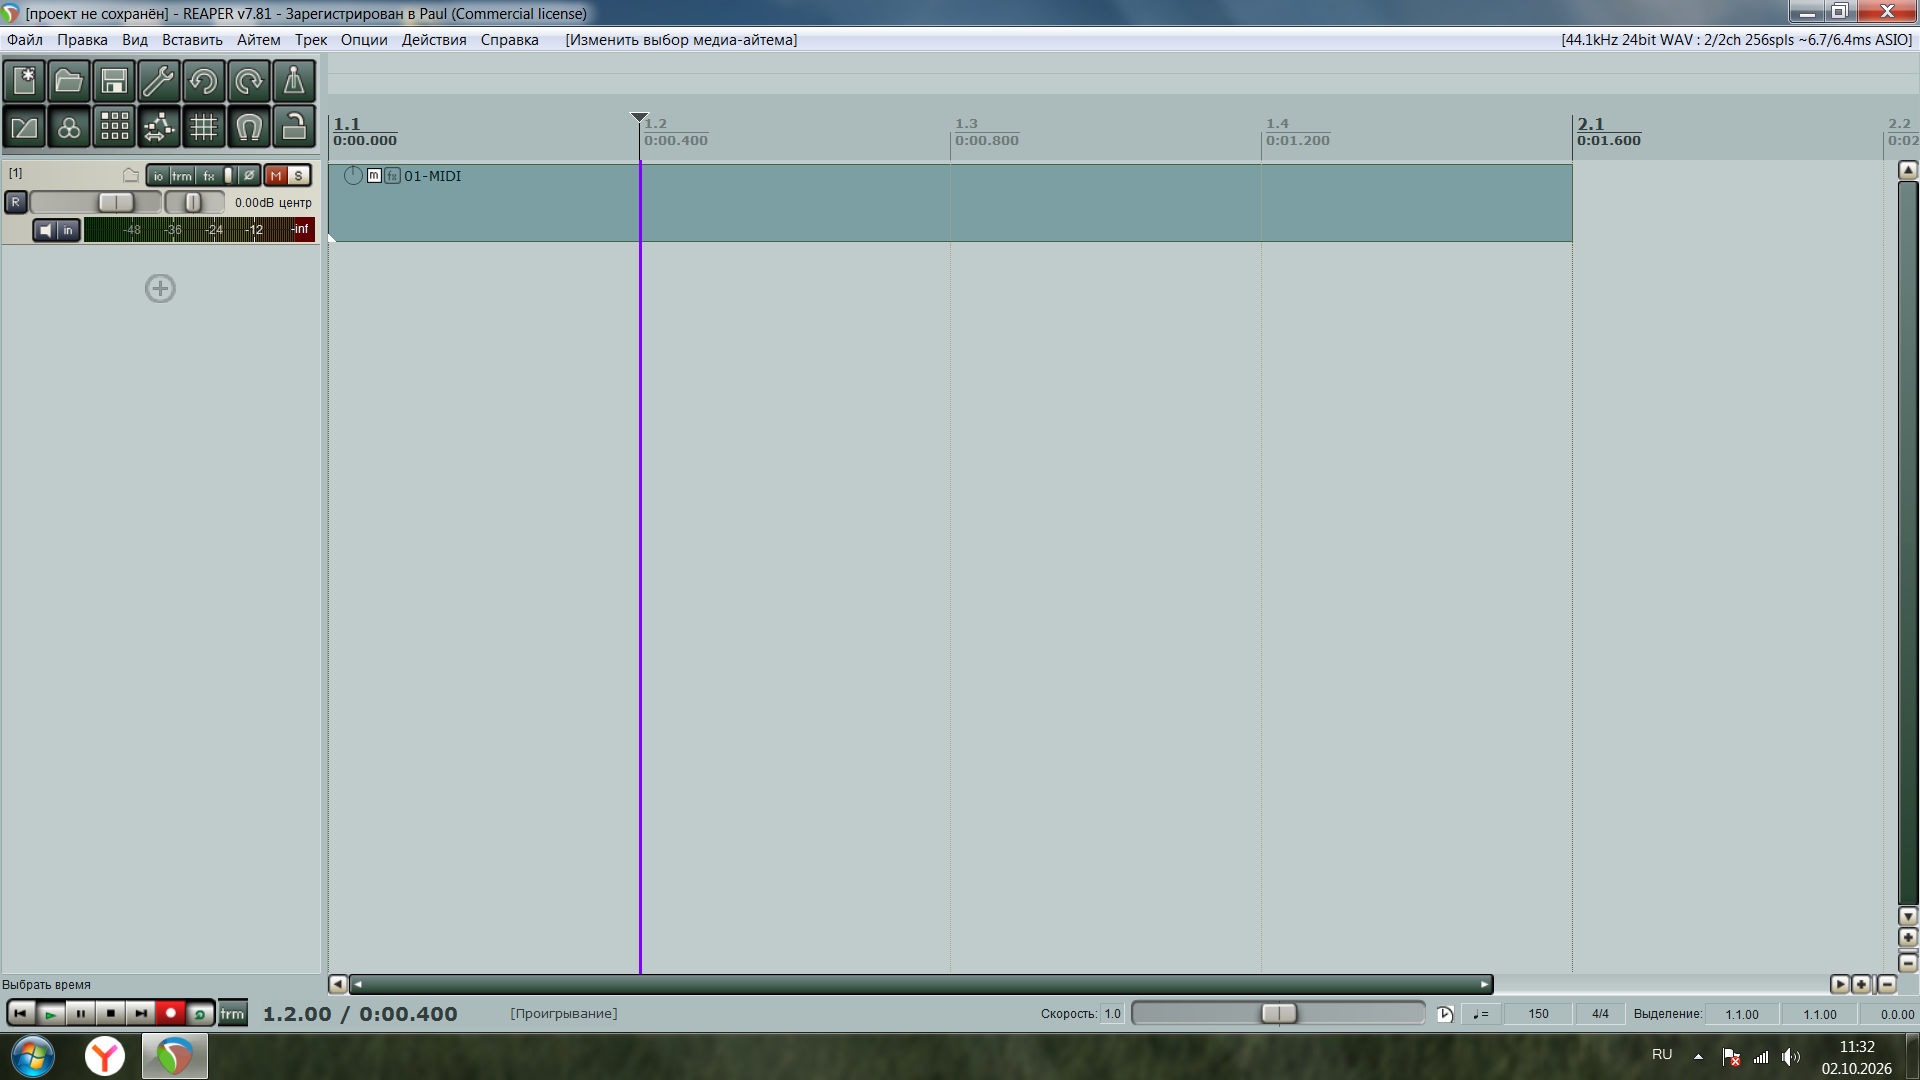This screenshot has height=1080, width=1920.
Task: Click the 2.1 bar marker on ruler
Action: pyautogui.click(x=1590, y=124)
